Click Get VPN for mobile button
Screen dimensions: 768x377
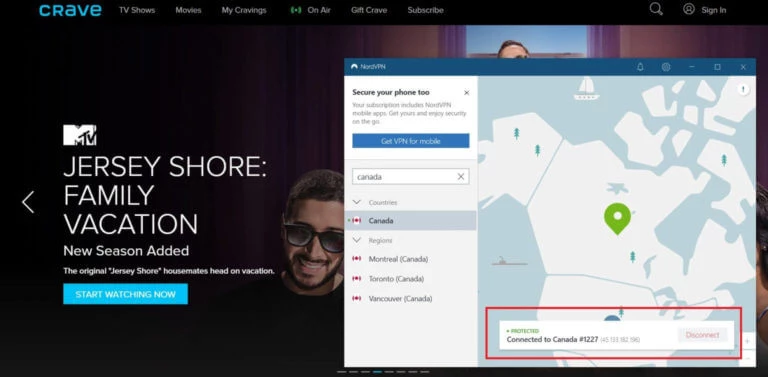[x=410, y=141]
